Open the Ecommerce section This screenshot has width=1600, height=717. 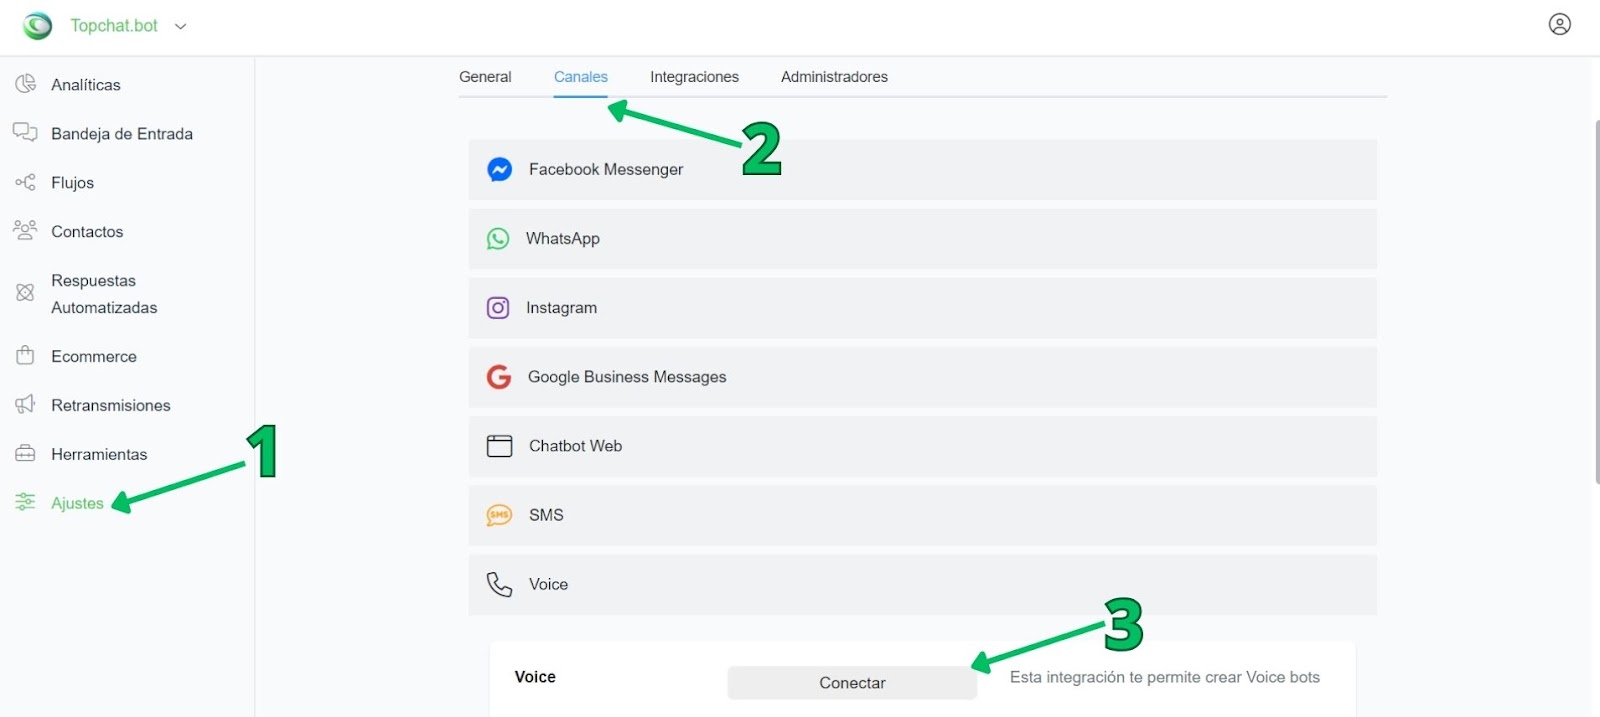click(94, 357)
